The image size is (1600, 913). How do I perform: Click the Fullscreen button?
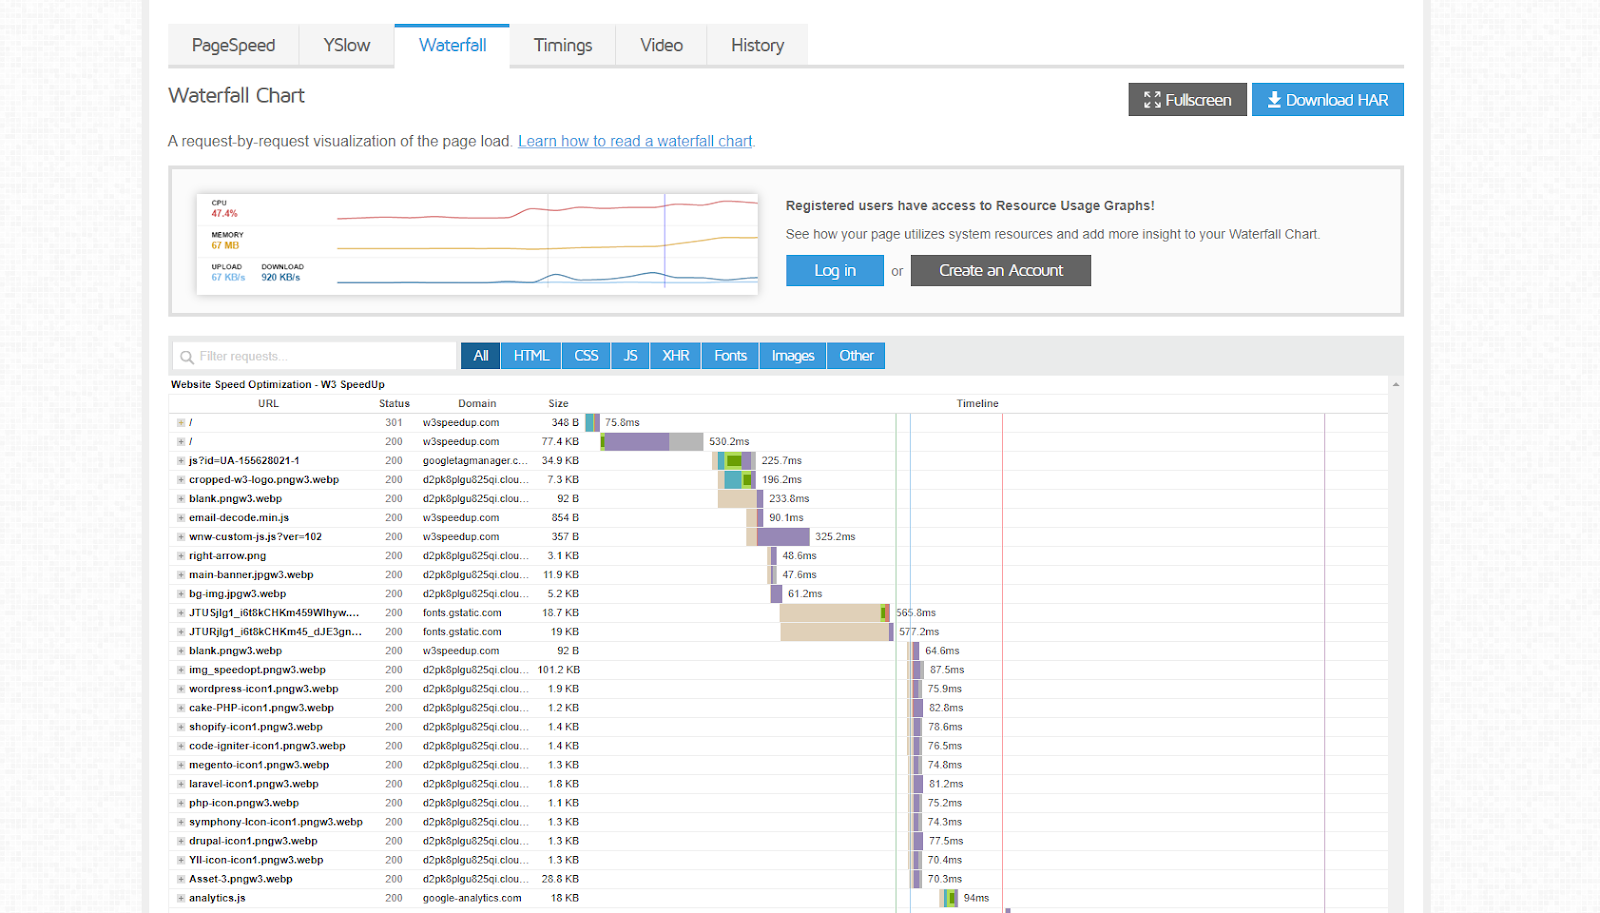(1187, 100)
